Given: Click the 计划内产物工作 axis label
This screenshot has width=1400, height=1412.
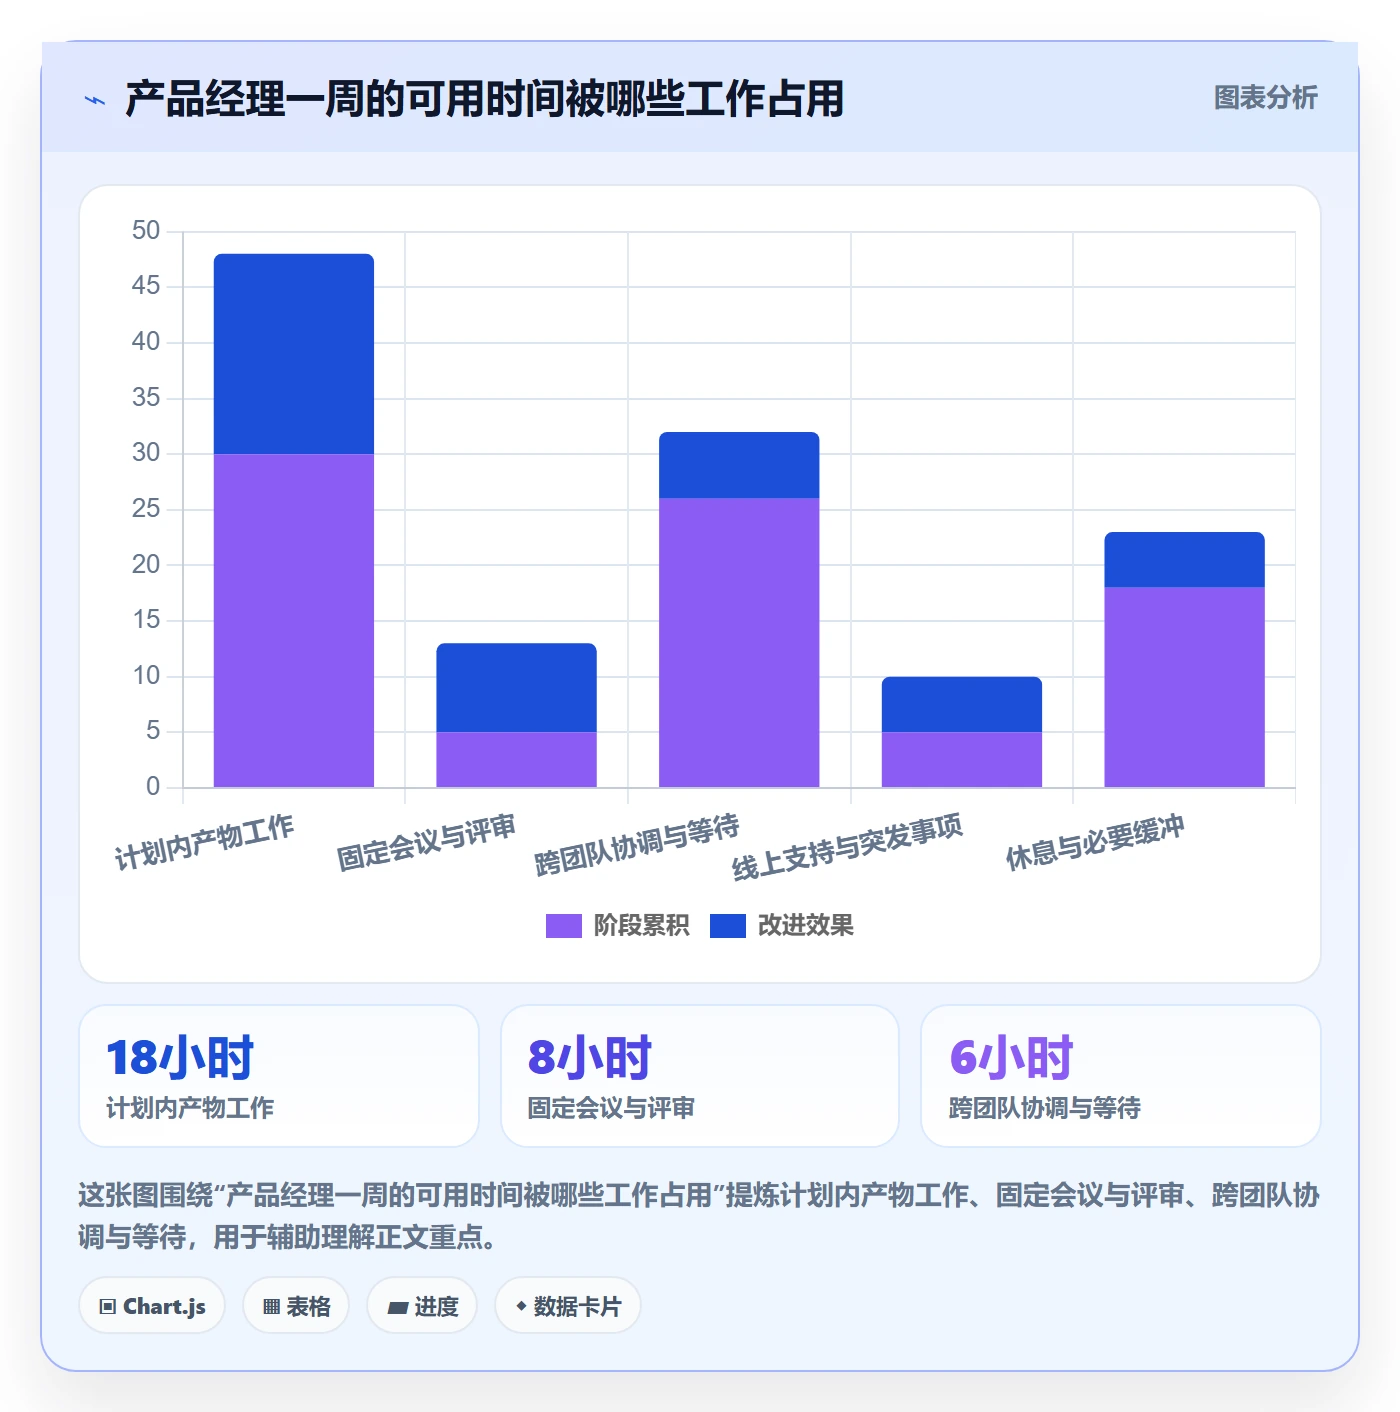Looking at the screenshot, I should (204, 842).
